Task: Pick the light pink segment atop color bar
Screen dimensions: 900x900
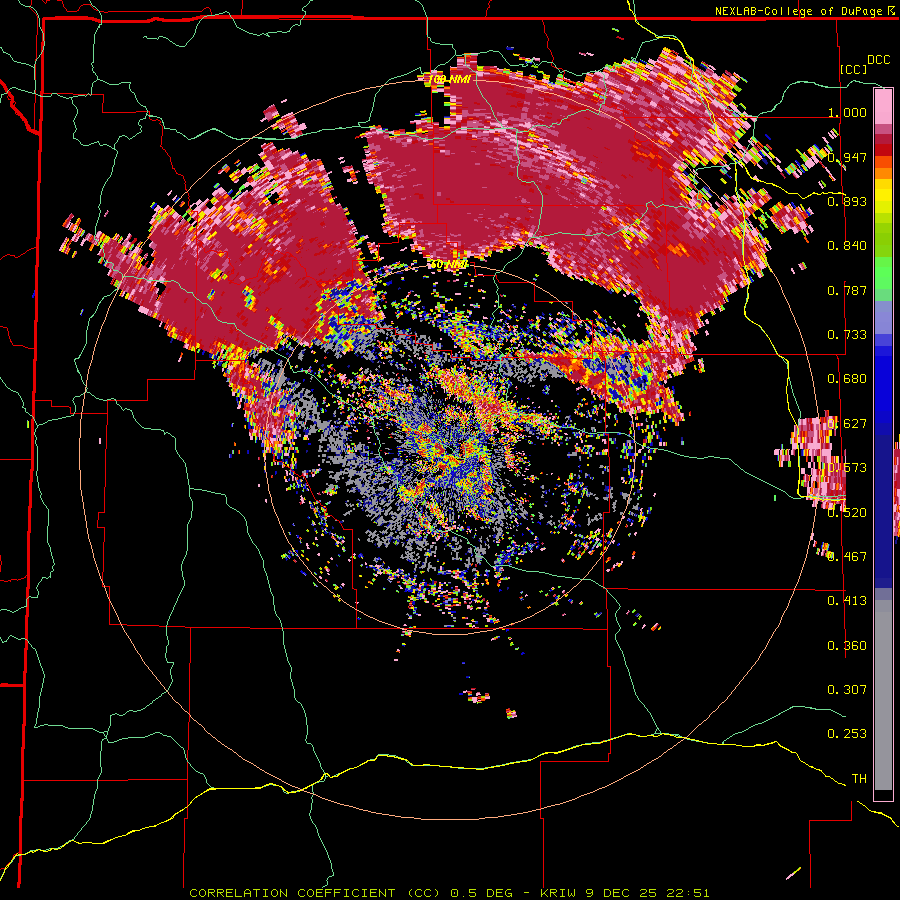Action: pos(883,106)
